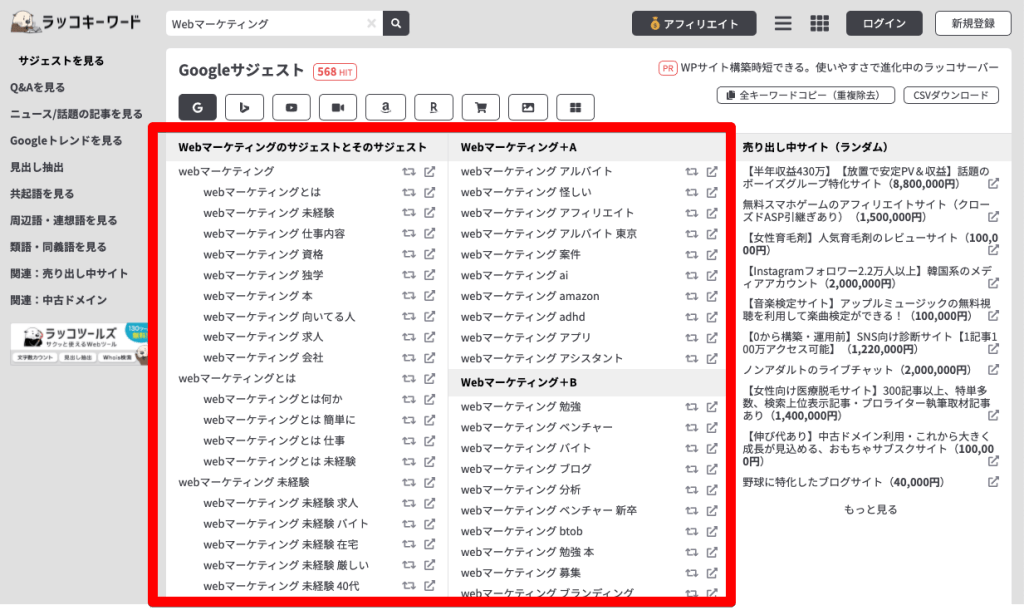The width and height of the screenshot is (1024, 610).
Task: Open Amazon suggestions icon
Action: click(x=387, y=107)
